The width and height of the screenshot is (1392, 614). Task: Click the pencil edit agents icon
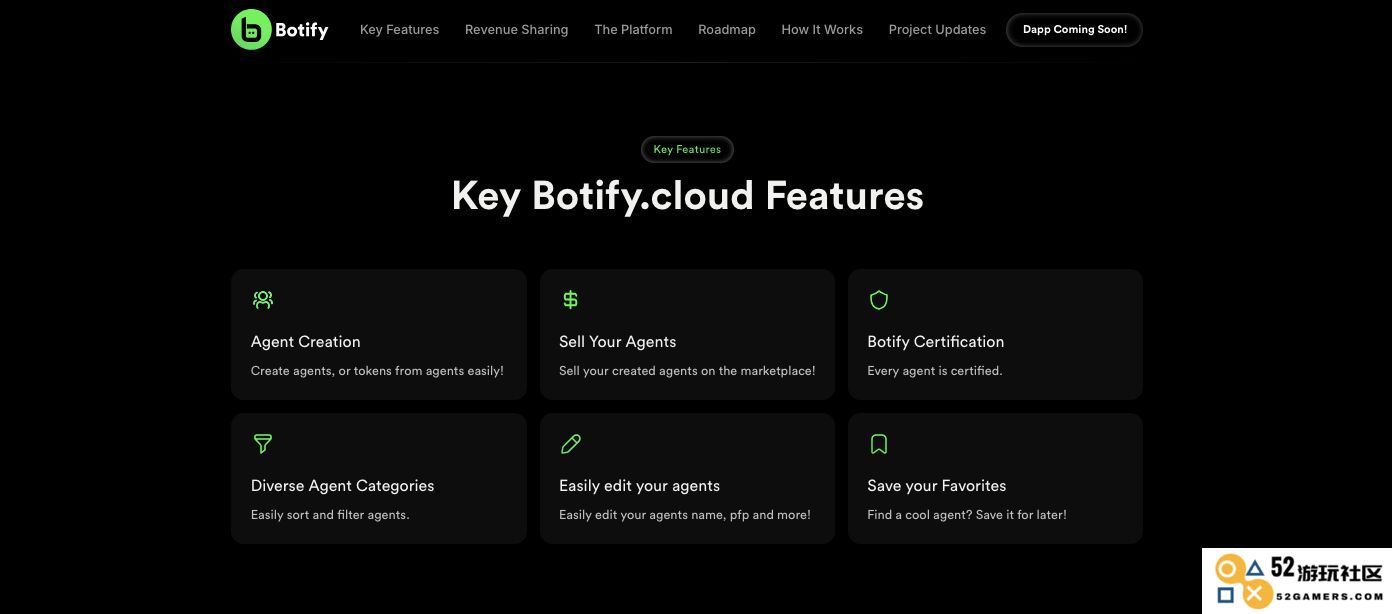pyautogui.click(x=571, y=443)
